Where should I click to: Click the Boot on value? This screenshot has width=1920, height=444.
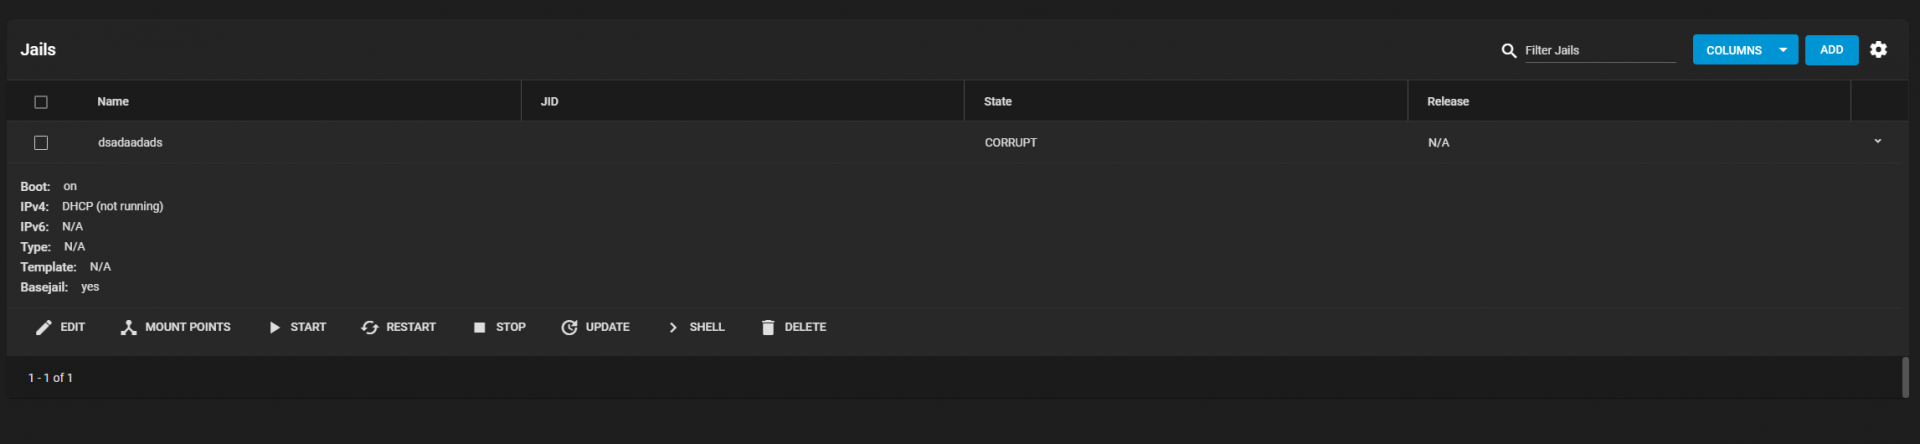(70, 187)
